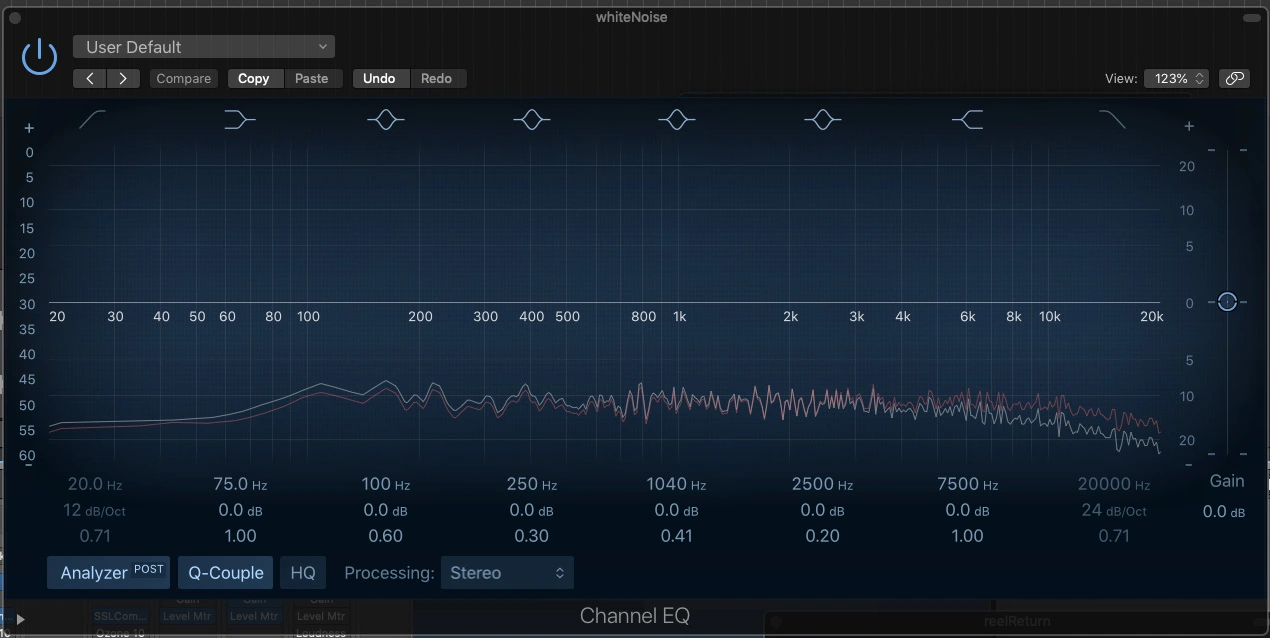
Task: Toggle the 100 Hz parametric band icon
Action: click(x=385, y=120)
